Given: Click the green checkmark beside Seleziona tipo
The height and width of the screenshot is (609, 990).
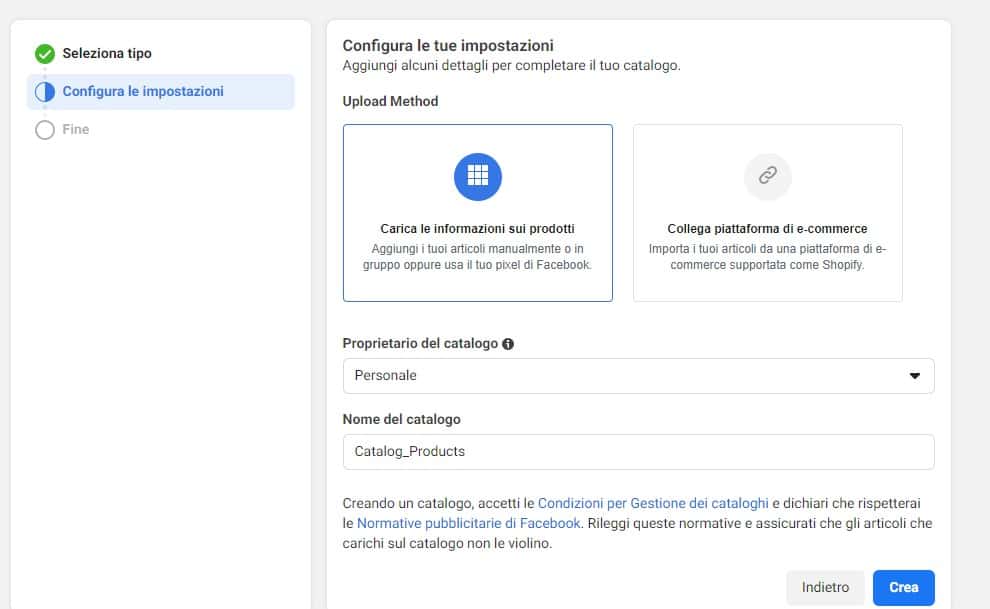Looking at the screenshot, I should pyautogui.click(x=45, y=54).
